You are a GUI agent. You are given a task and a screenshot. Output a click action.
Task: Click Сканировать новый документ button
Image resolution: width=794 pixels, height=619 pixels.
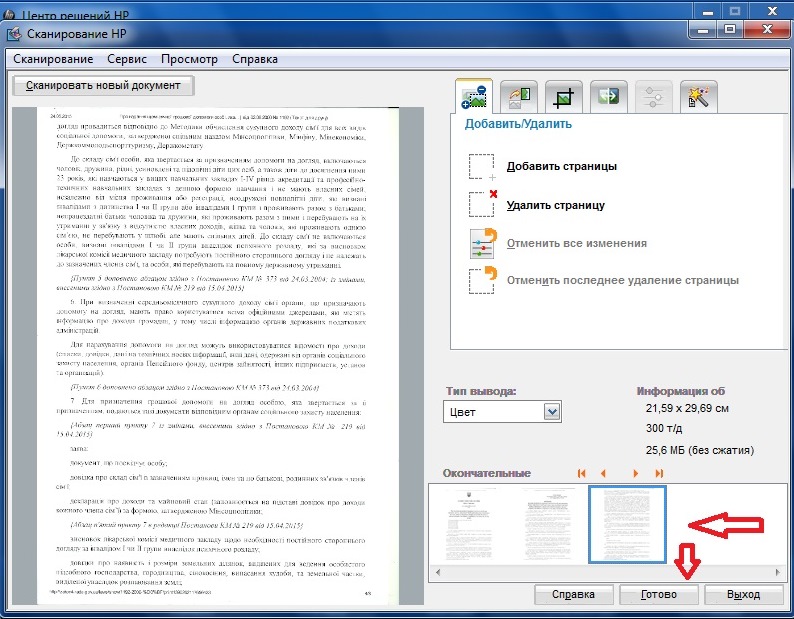coord(103,86)
